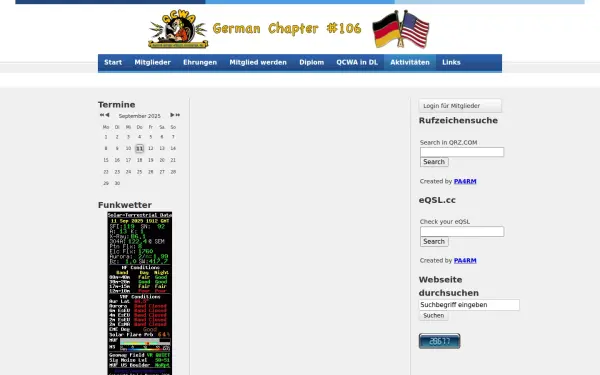Open QCWA in DL menu item
Viewport: 600px width, 375px height.
[x=357, y=62]
